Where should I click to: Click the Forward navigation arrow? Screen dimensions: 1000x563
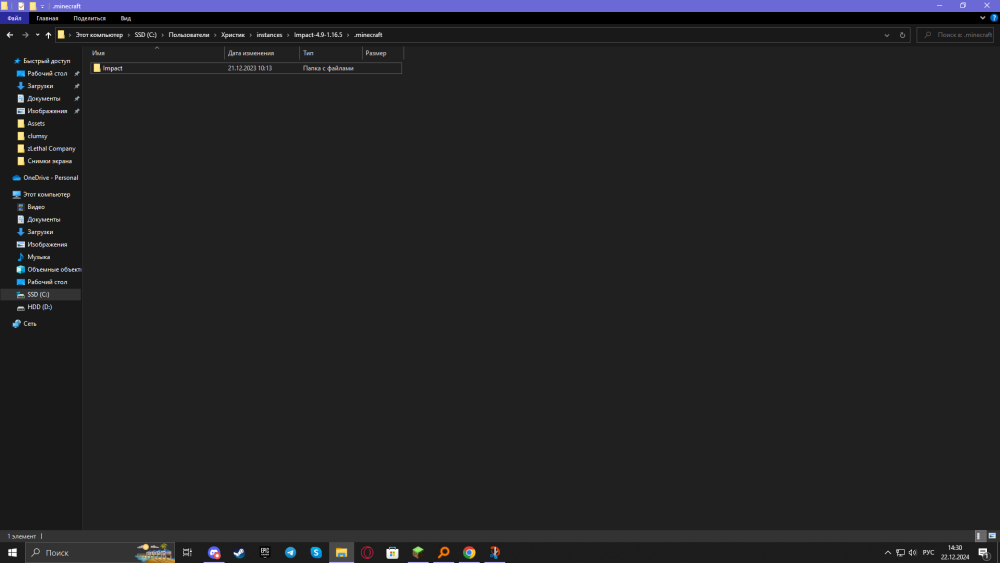(25, 35)
